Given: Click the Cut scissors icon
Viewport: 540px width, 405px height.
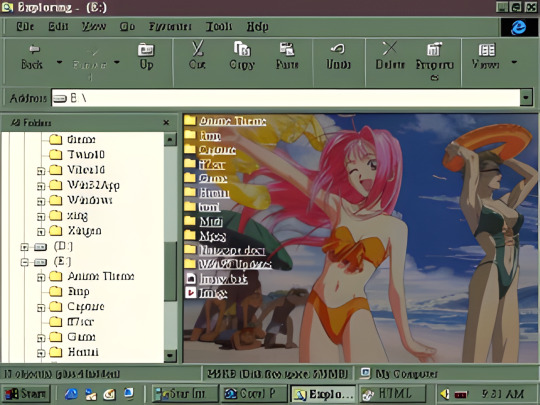Looking at the screenshot, I should point(197,49).
